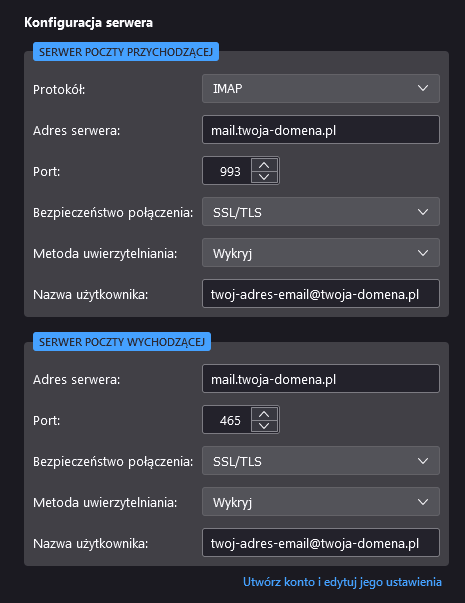This screenshot has height=603, width=465.
Task: Open the Protokół IMAP dropdown
Action: (321, 88)
